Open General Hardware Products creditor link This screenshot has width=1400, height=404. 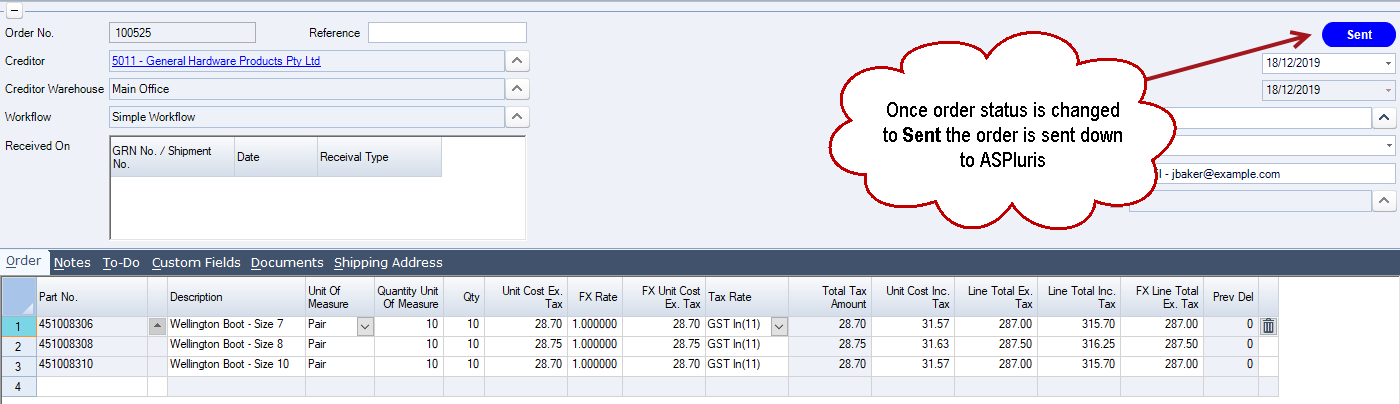pyautogui.click(x=216, y=61)
